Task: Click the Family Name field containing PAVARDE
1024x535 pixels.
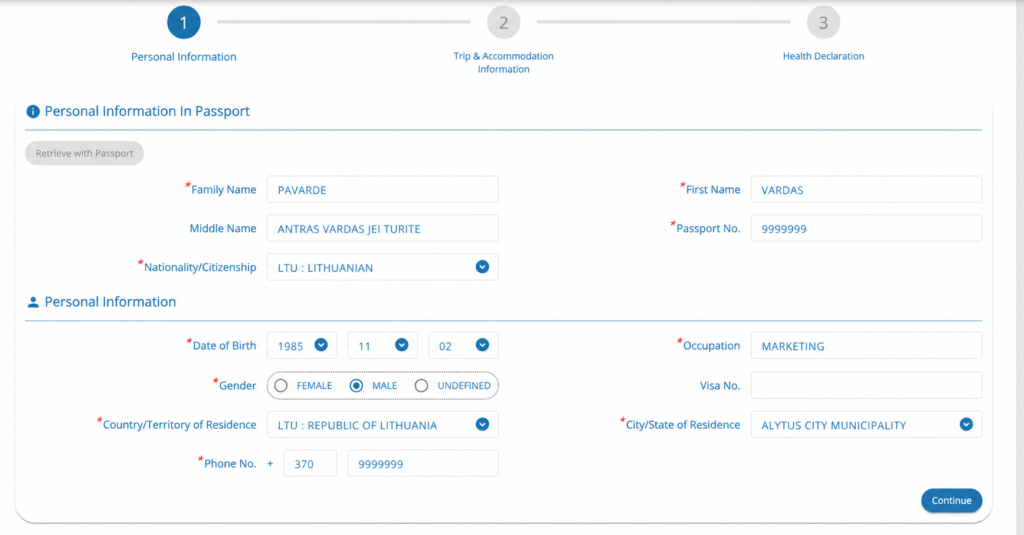Action: (x=383, y=189)
